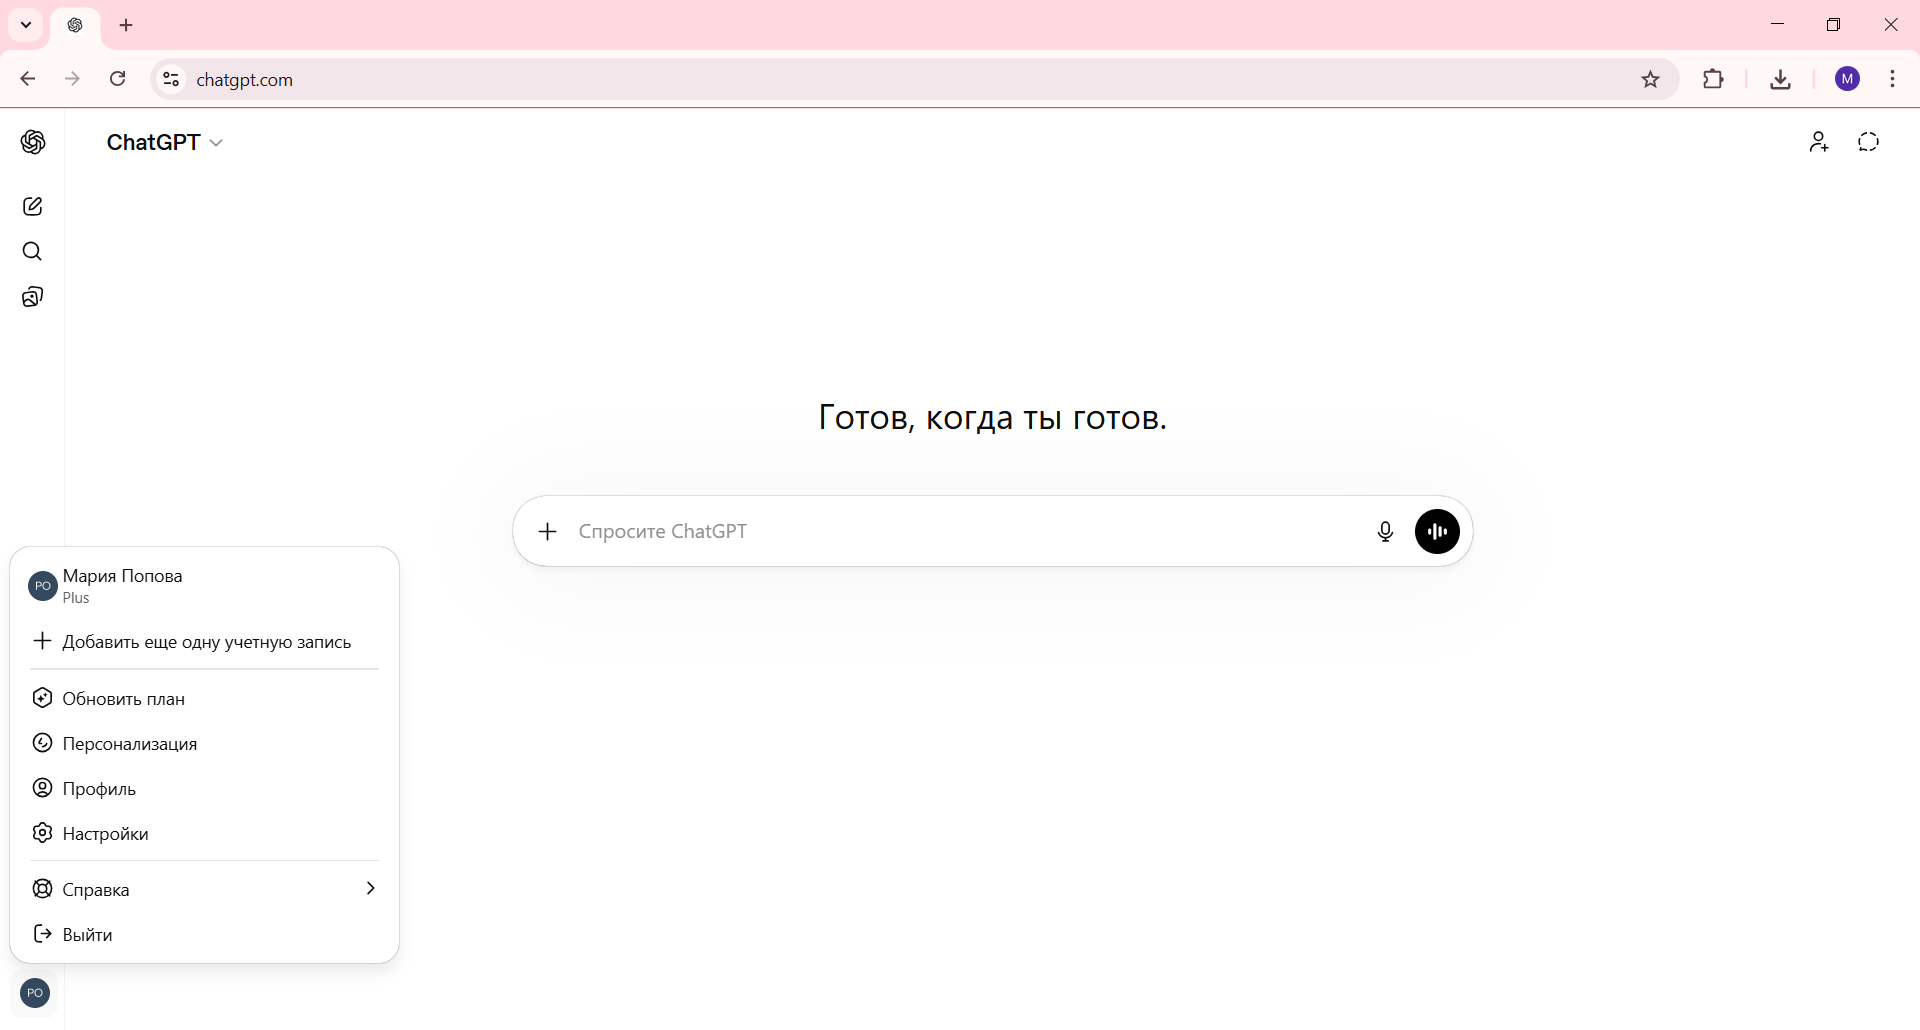Open 'Настройки' menu item
Screen dimensions: 1920x1030
pos(204,833)
